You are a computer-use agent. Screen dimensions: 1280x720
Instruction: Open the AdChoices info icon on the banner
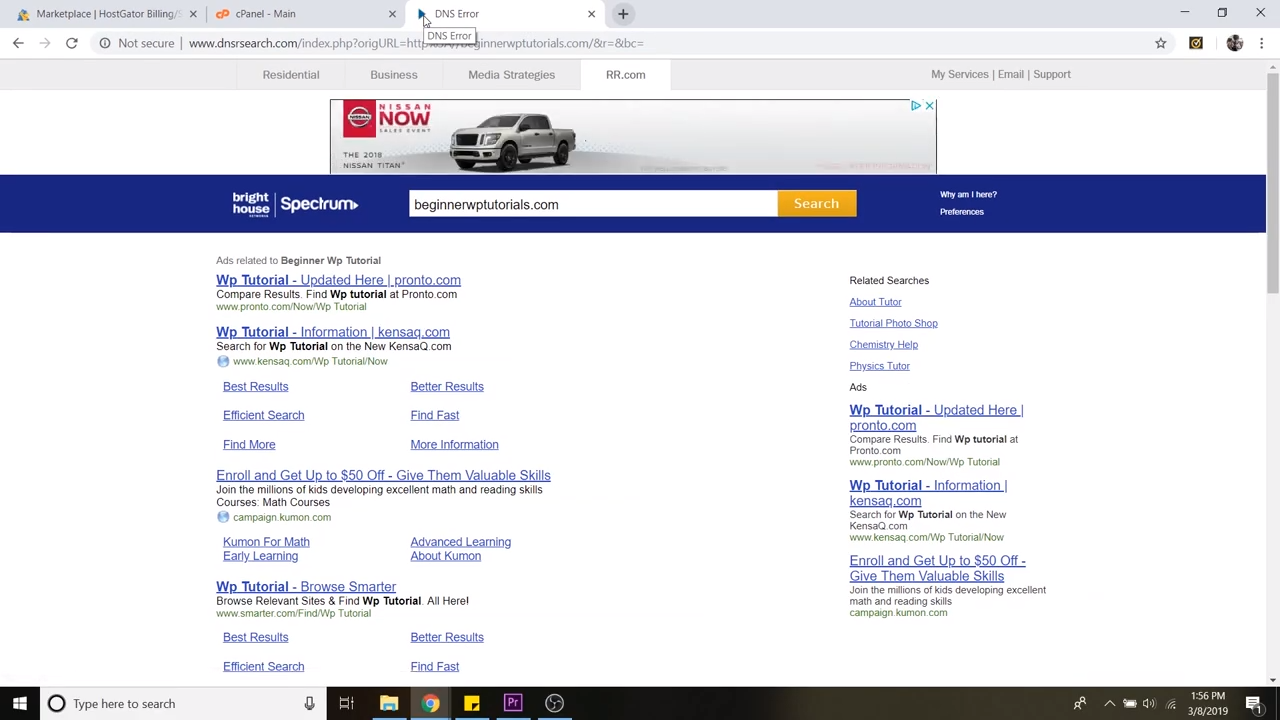tap(915, 106)
